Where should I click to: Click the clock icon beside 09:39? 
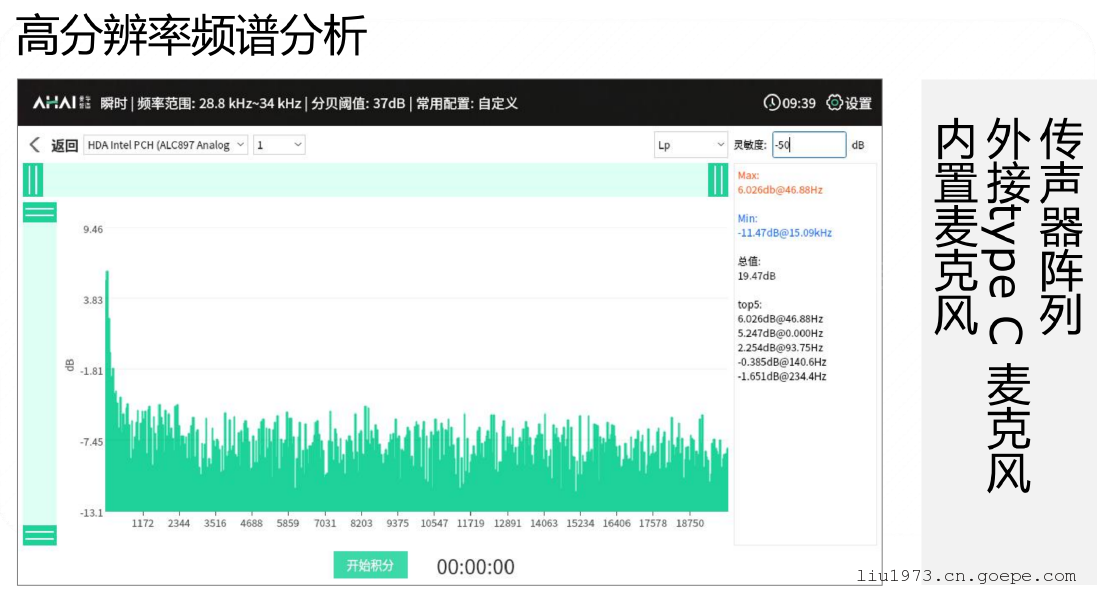point(771,103)
